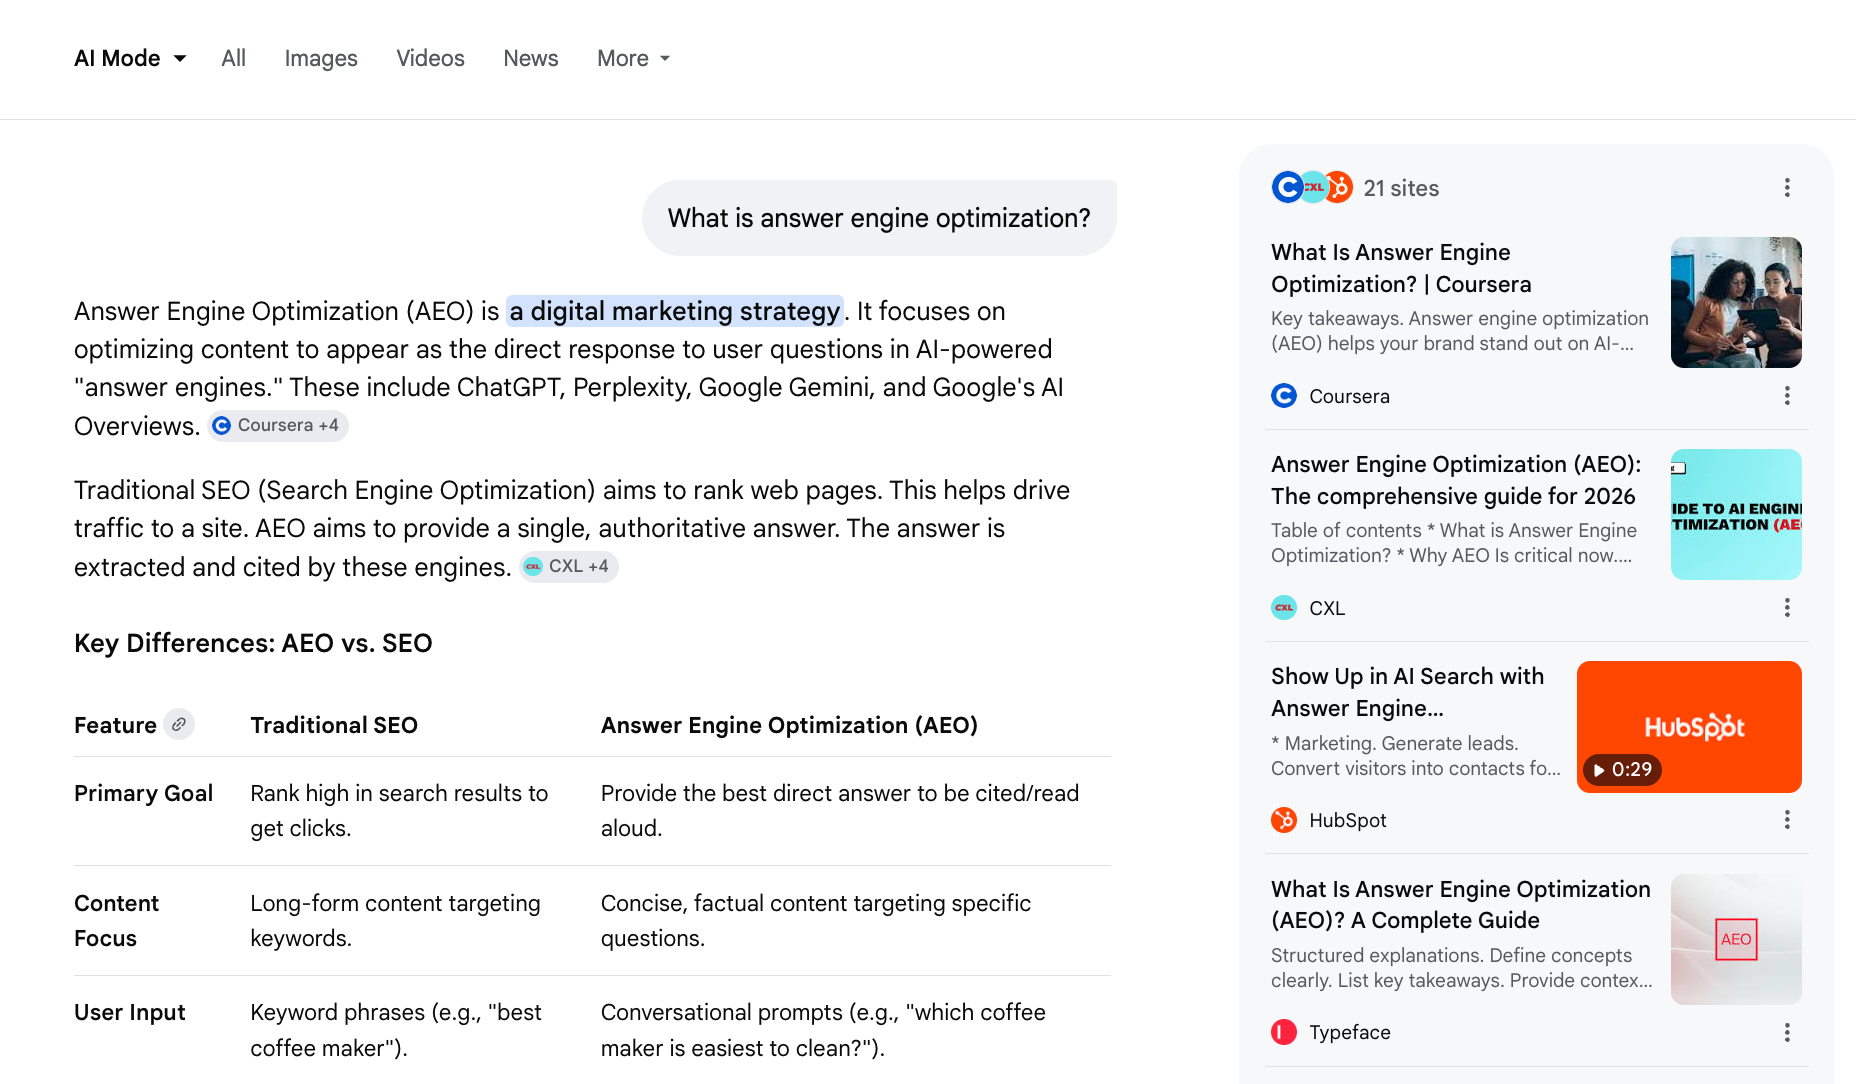The height and width of the screenshot is (1084, 1856).
Task: Expand the CXL +4 citation chip
Action: [567, 566]
